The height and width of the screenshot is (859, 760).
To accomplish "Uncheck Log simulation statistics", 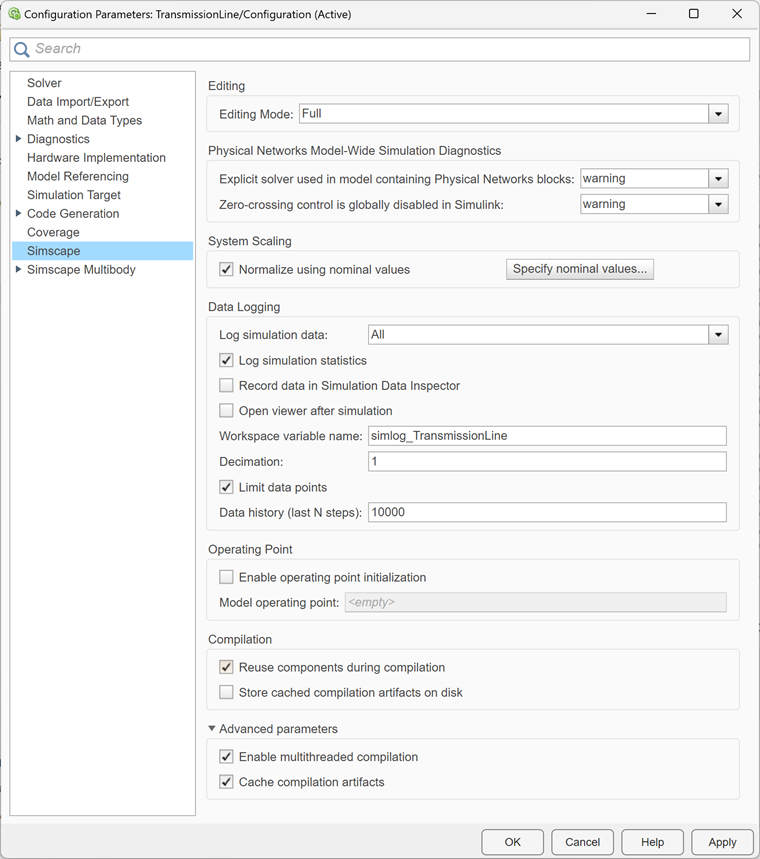I will [x=226, y=360].
